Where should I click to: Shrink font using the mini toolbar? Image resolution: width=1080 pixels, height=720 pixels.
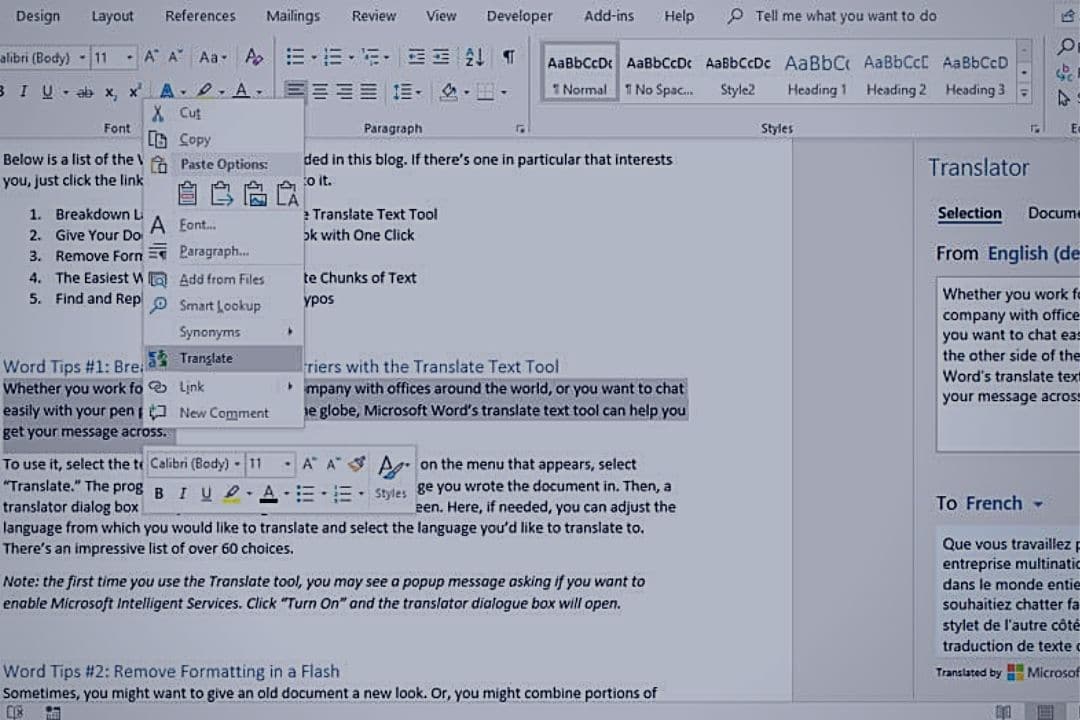(x=333, y=464)
